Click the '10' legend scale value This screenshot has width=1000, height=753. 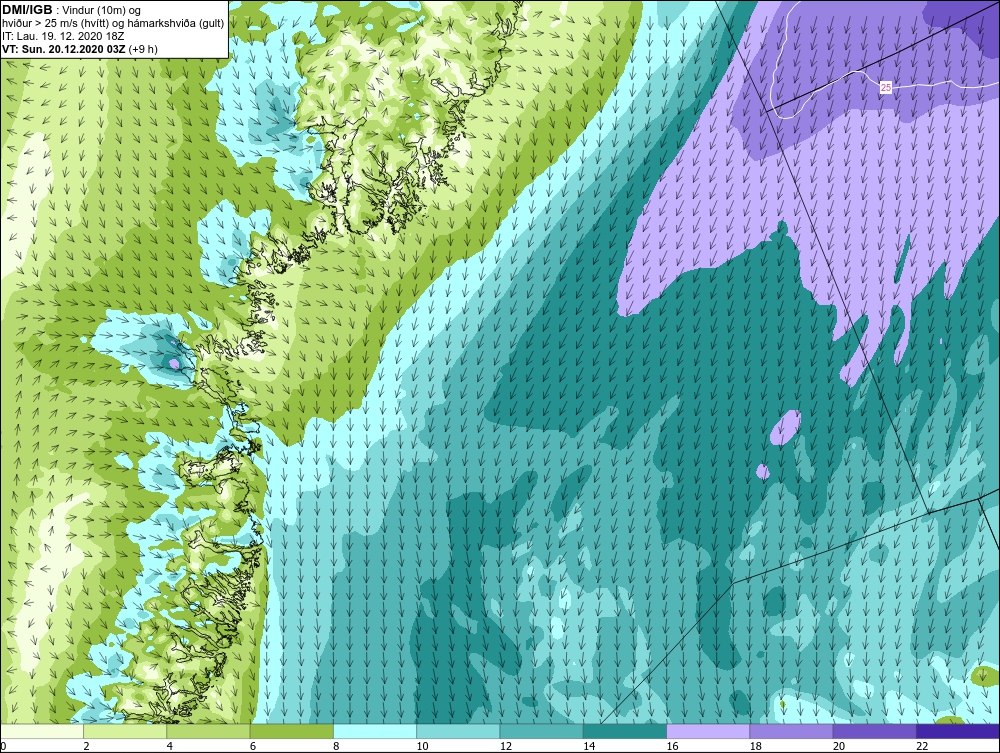pyautogui.click(x=422, y=747)
